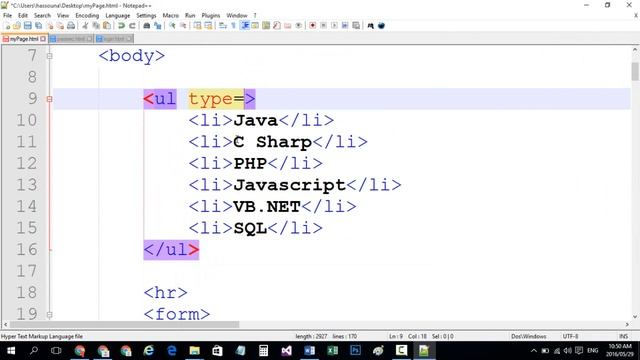Image resolution: width=640 pixels, height=360 pixels.
Task: Click the Paste toolbar icon
Action: tap(107, 26)
